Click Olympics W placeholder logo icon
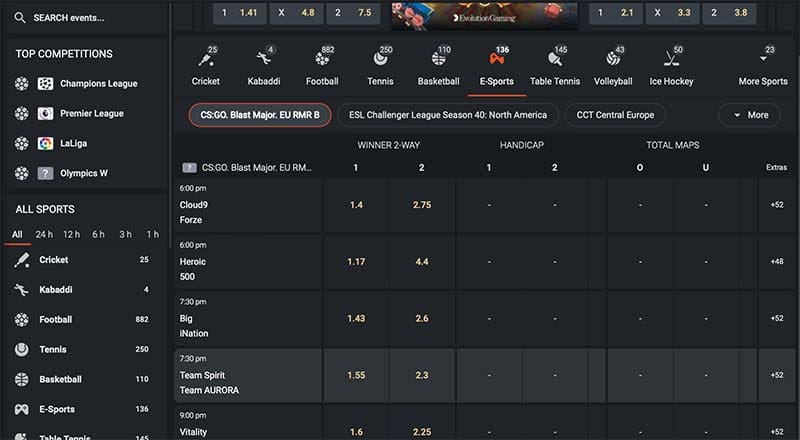Viewport: 800px width, 440px height. click(x=45, y=174)
